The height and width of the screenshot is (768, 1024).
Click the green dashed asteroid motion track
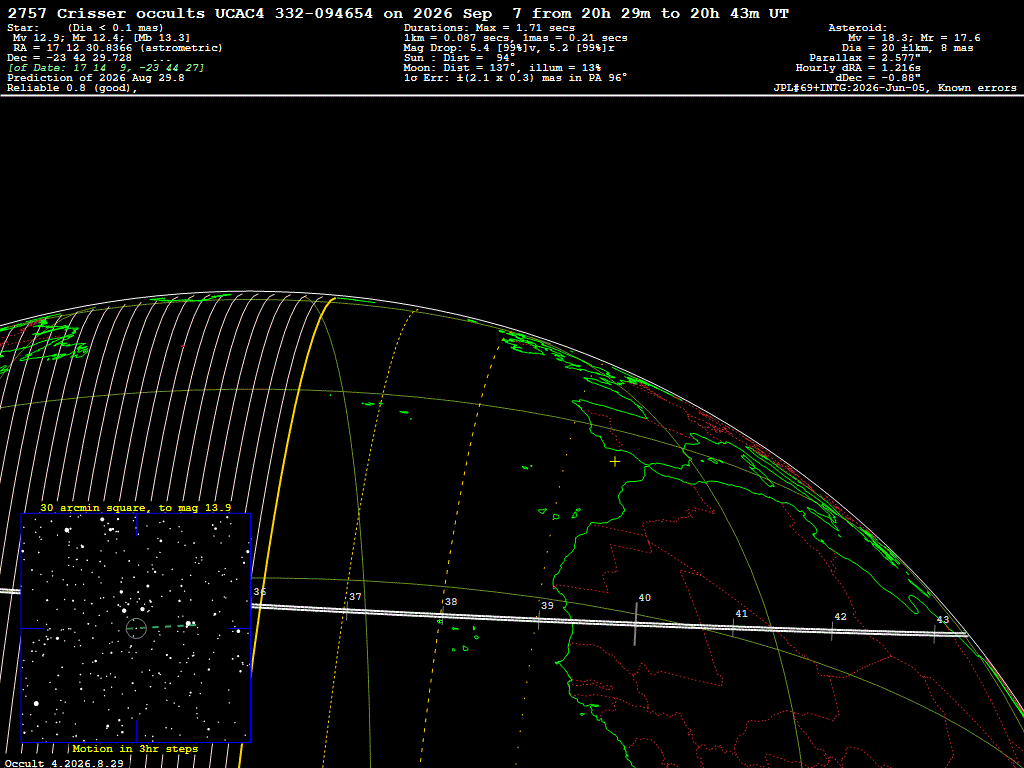(x=163, y=628)
